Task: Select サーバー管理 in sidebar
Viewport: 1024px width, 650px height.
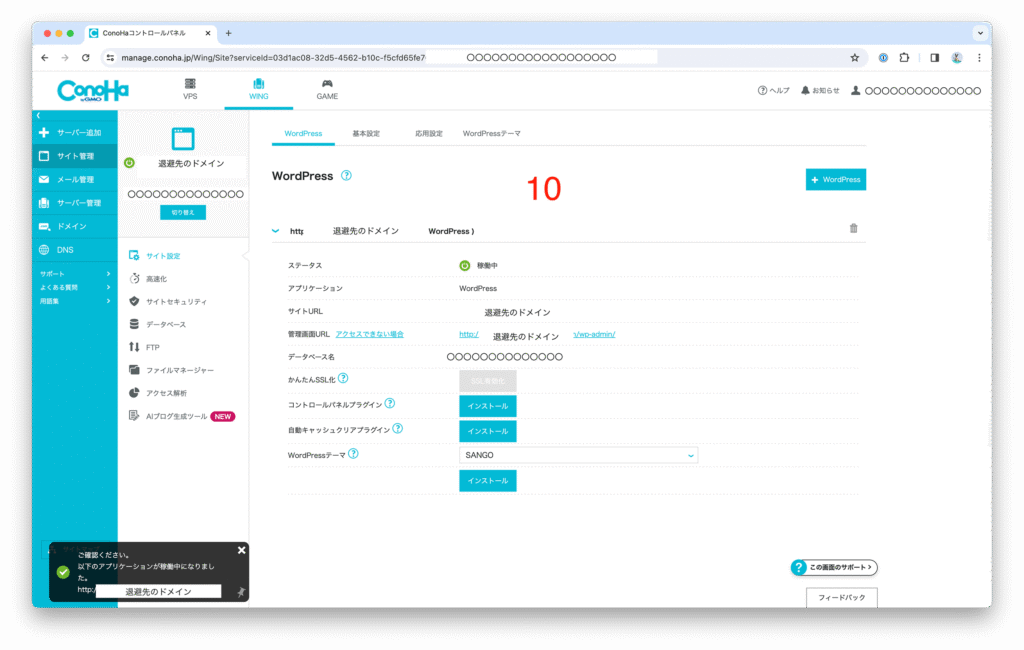Action: [75, 203]
